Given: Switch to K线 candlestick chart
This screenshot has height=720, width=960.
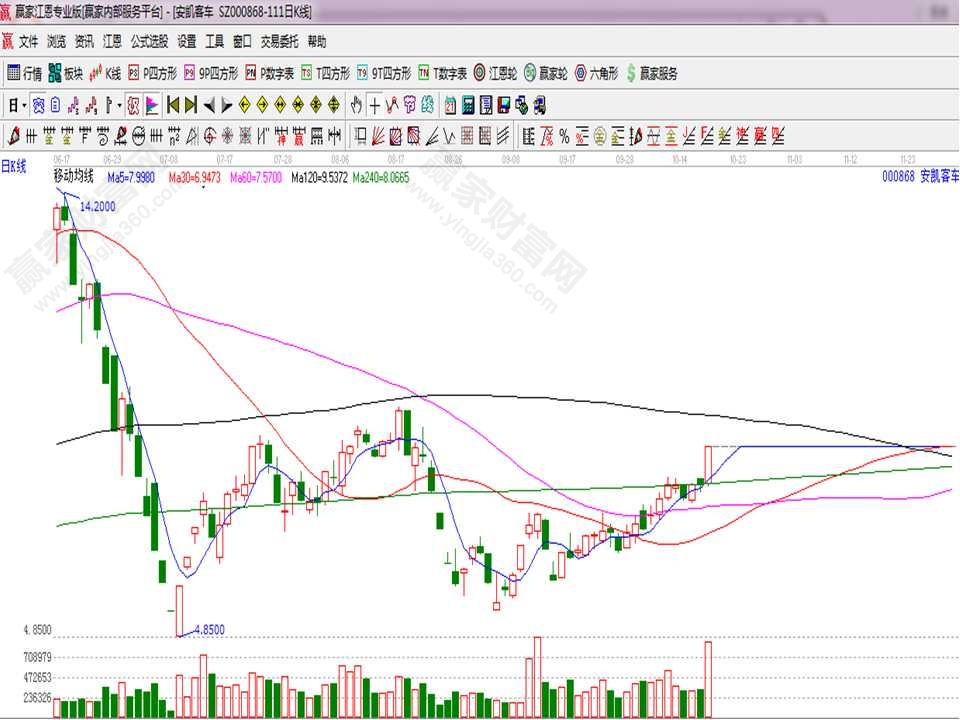Looking at the screenshot, I should pos(105,73).
